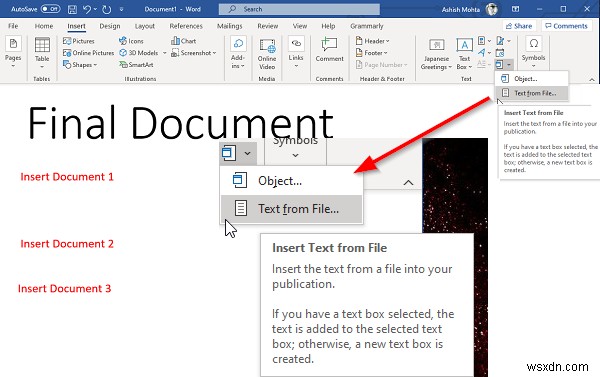Go to the Layout tab
Screen dimensions: 600x377
(145, 26)
